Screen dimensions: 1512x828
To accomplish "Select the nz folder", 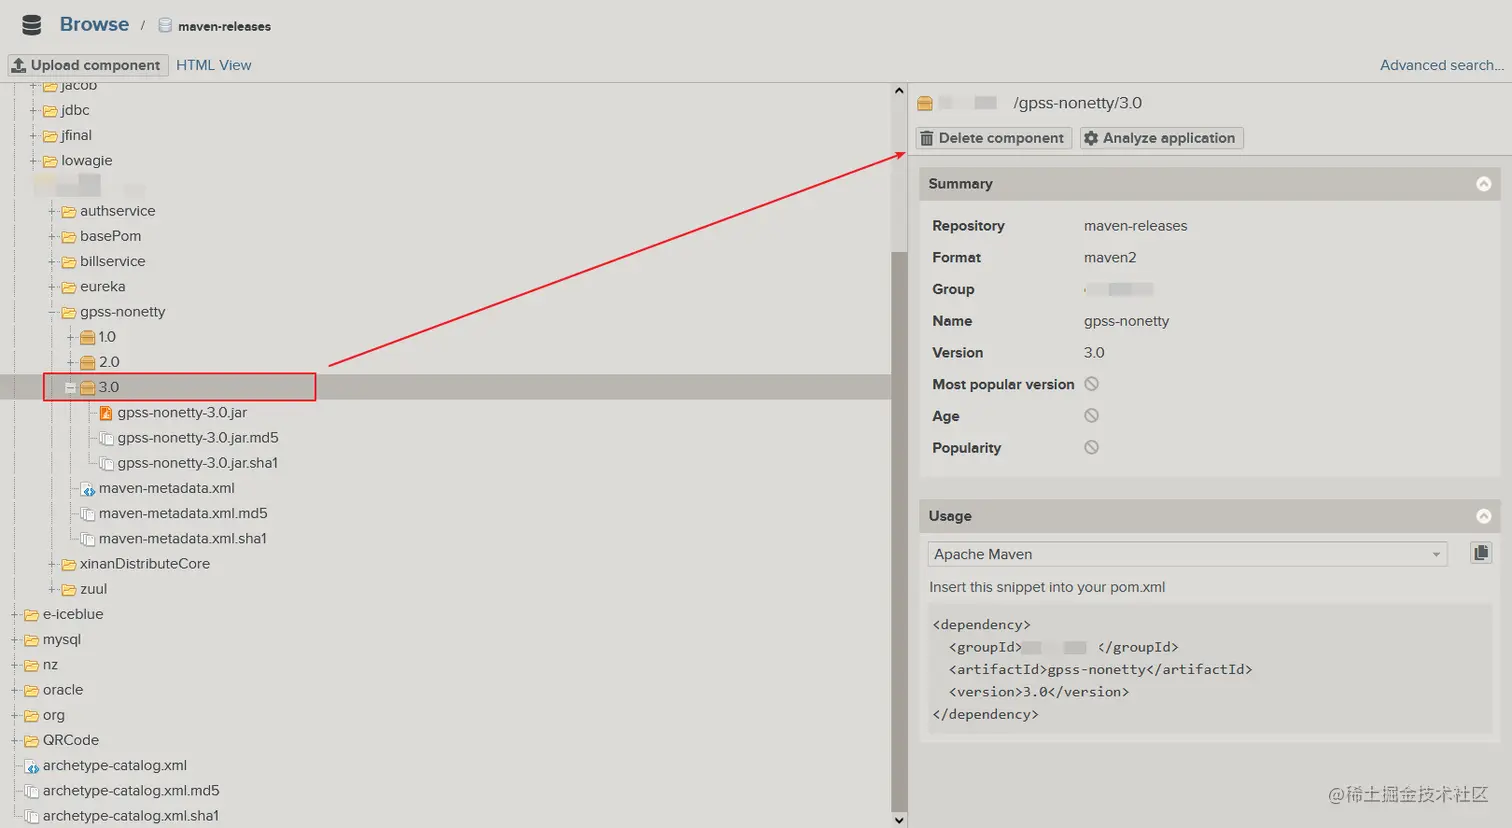I will (x=50, y=665).
